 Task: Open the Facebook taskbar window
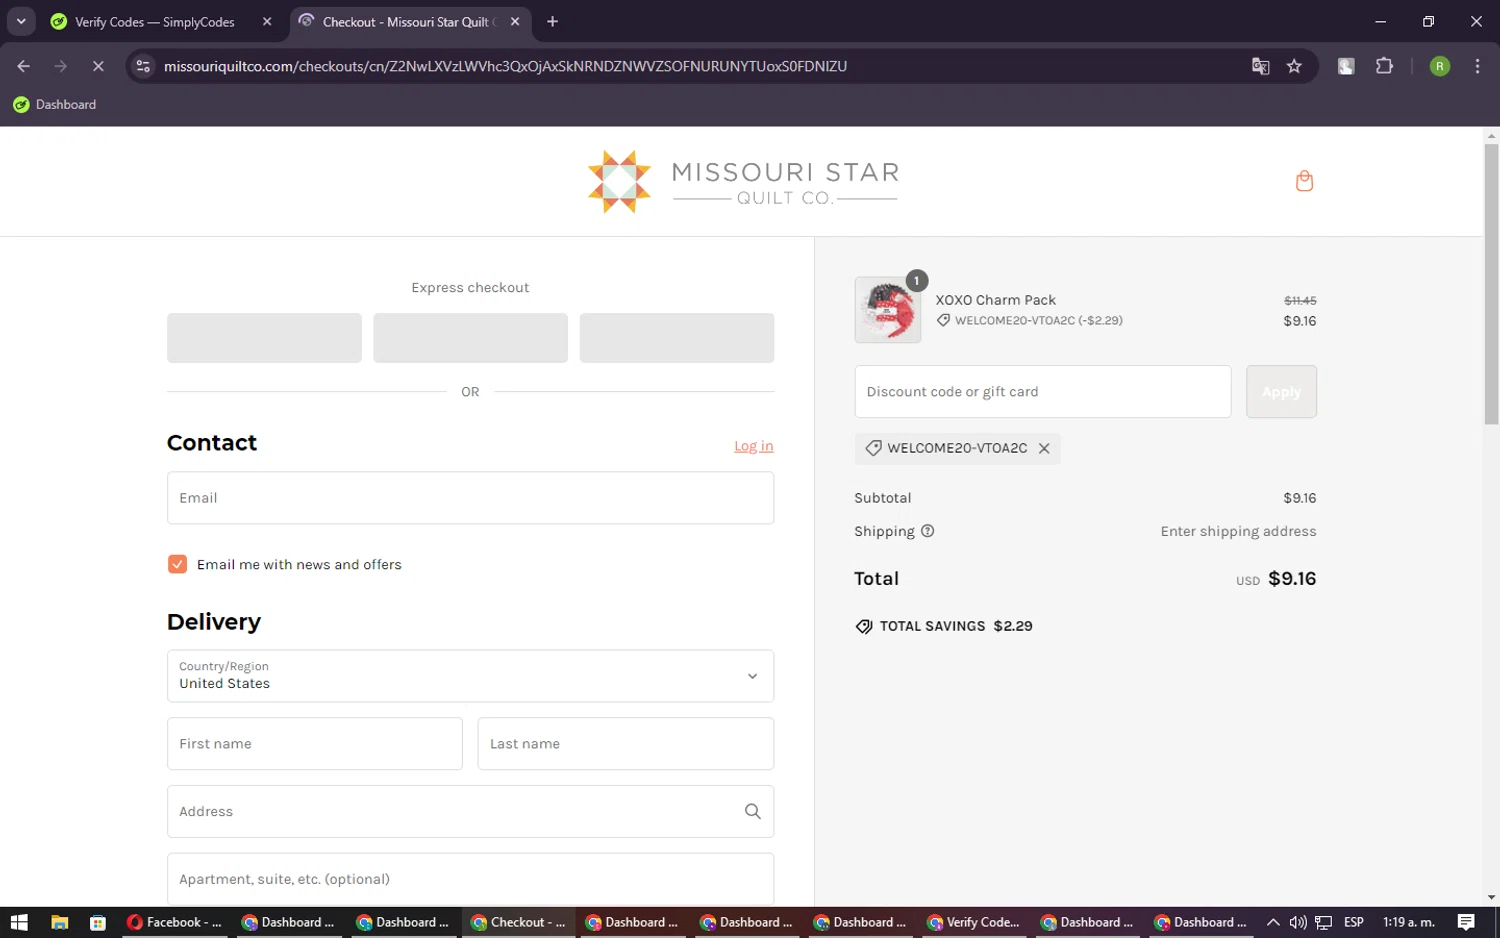pos(175,922)
